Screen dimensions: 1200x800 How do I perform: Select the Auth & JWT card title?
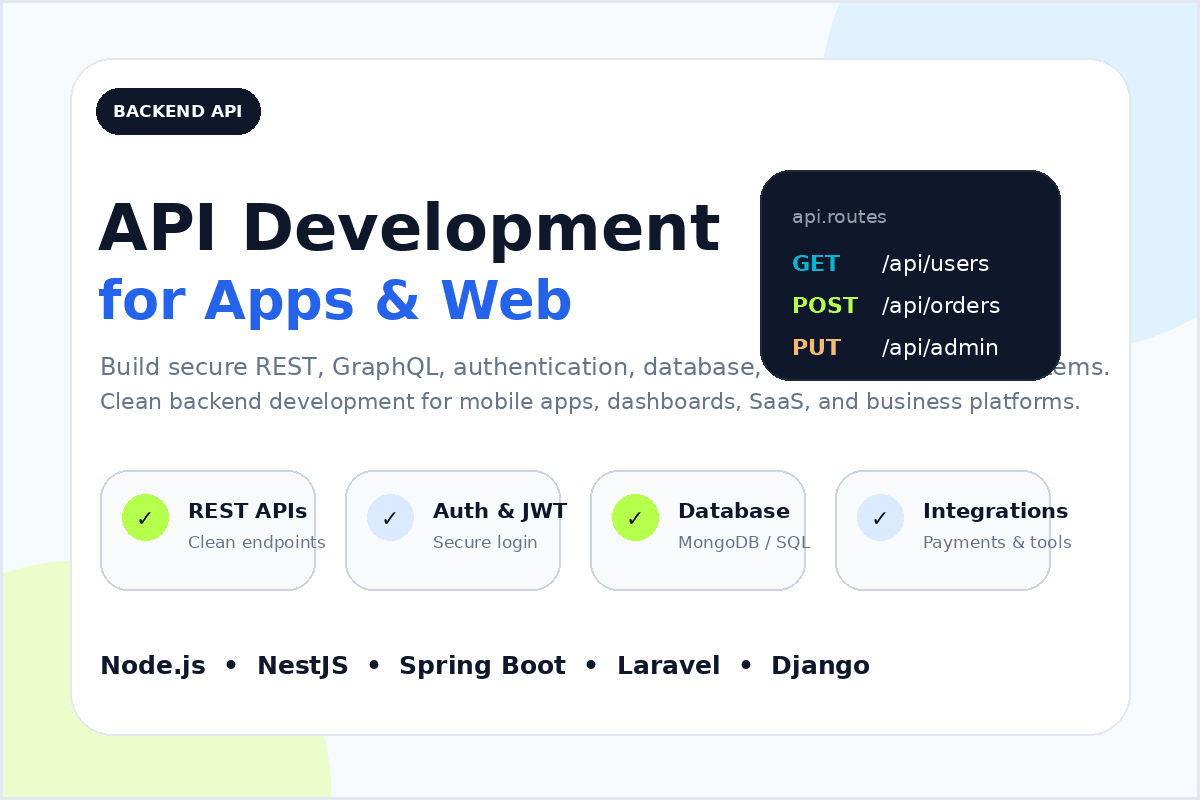500,511
